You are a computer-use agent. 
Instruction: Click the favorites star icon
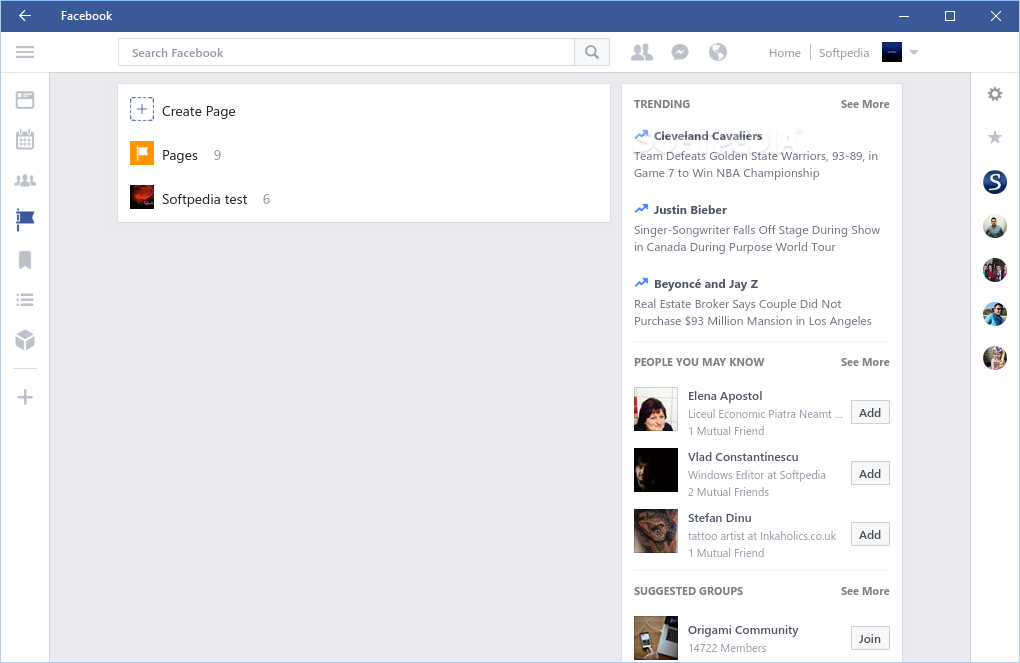(995, 137)
